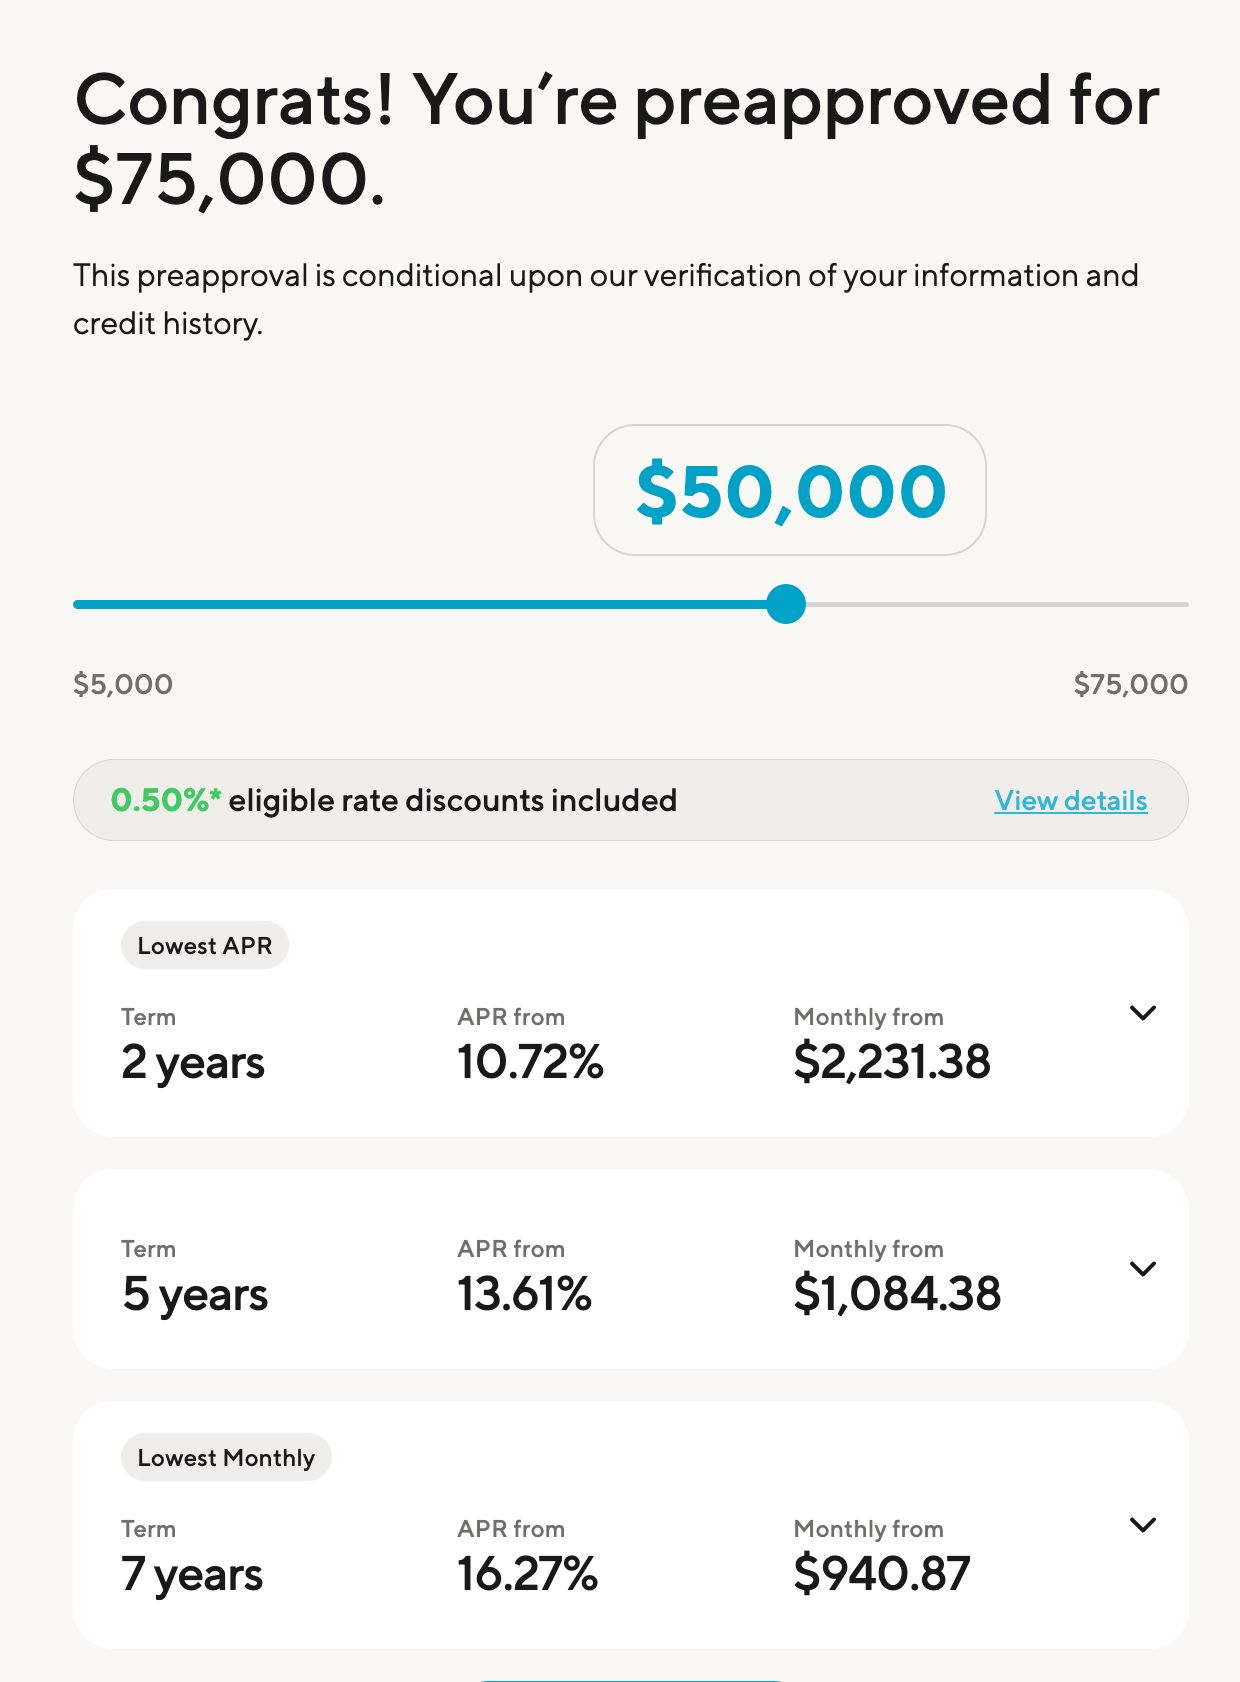Select the Lowest APR badge
The height and width of the screenshot is (1682, 1240).
pos(204,945)
